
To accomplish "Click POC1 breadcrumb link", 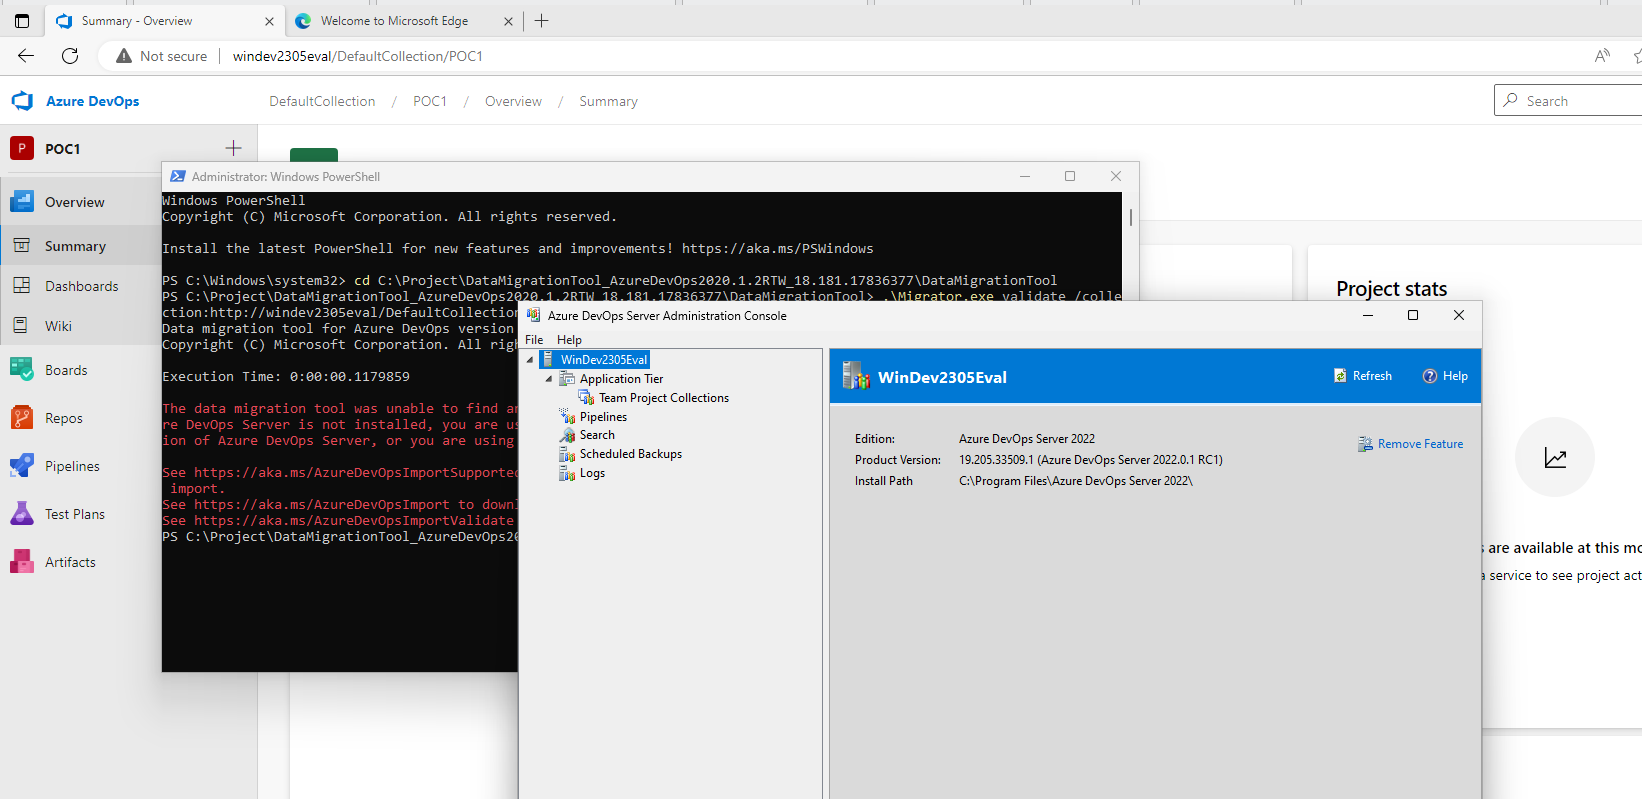I will pyautogui.click(x=430, y=101).
